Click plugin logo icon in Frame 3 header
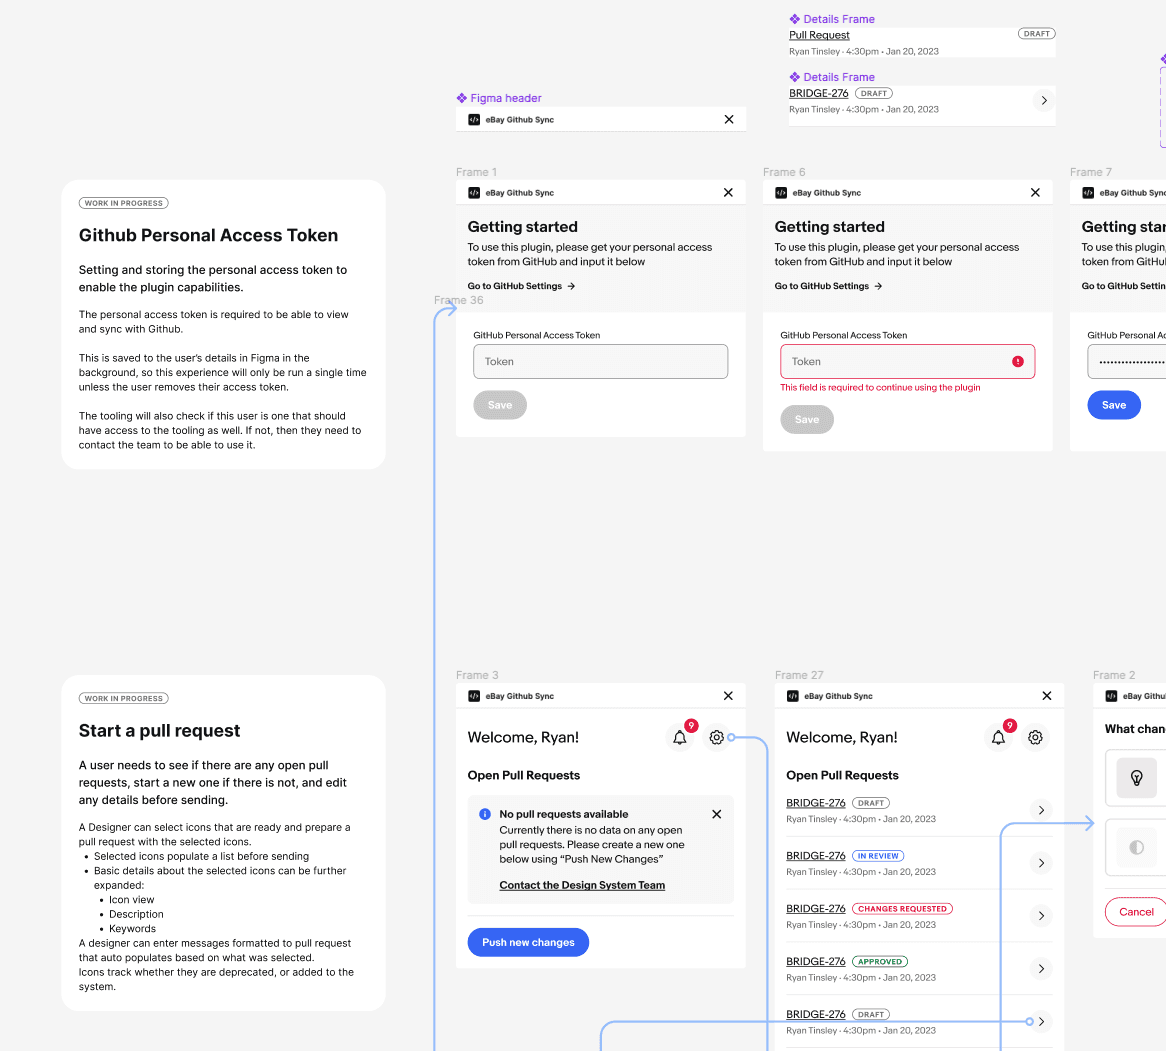Screen dimensions: 1166x1051 point(474,696)
